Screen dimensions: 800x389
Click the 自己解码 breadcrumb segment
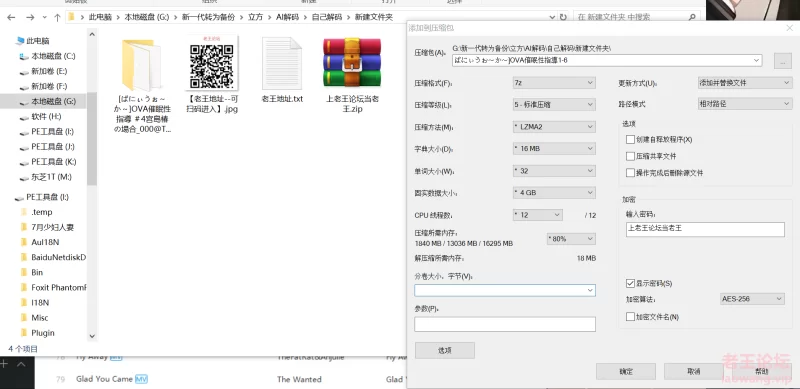point(327,17)
